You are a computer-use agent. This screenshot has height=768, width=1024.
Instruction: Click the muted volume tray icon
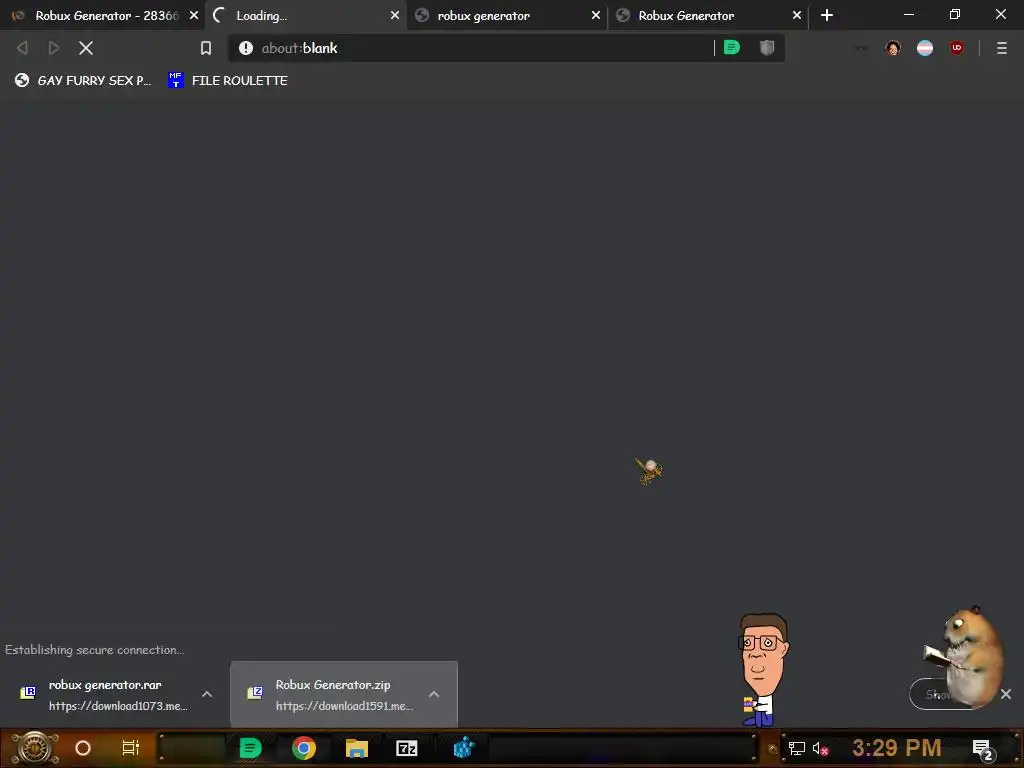point(821,748)
